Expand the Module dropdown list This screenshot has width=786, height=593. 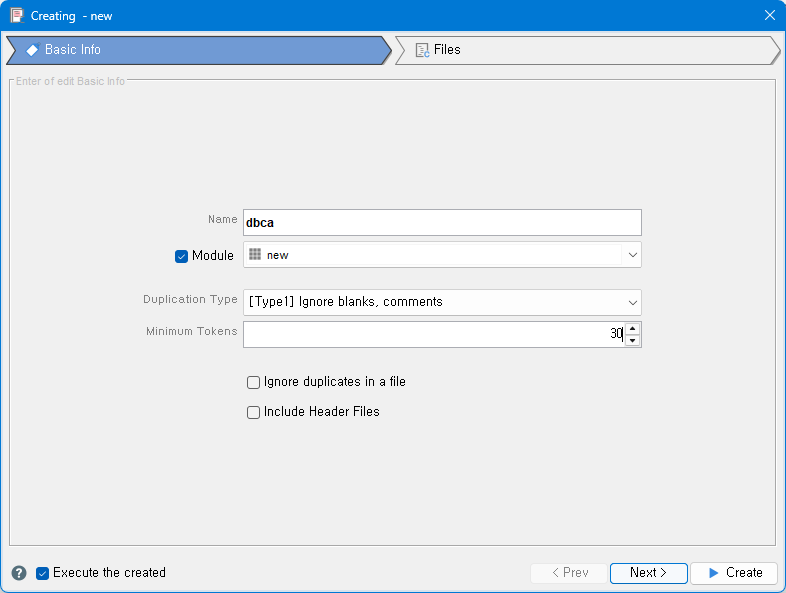[x=632, y=255]
